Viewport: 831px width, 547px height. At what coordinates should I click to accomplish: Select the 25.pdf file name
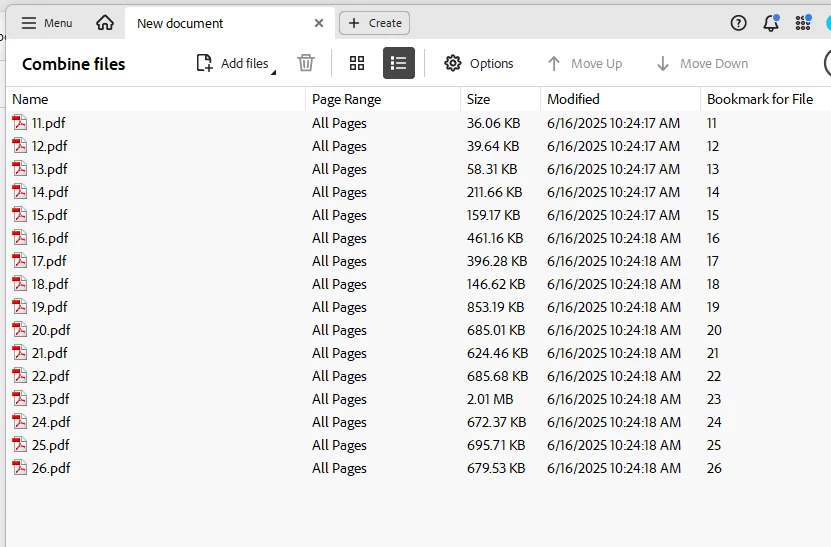(x=50, y=445)
